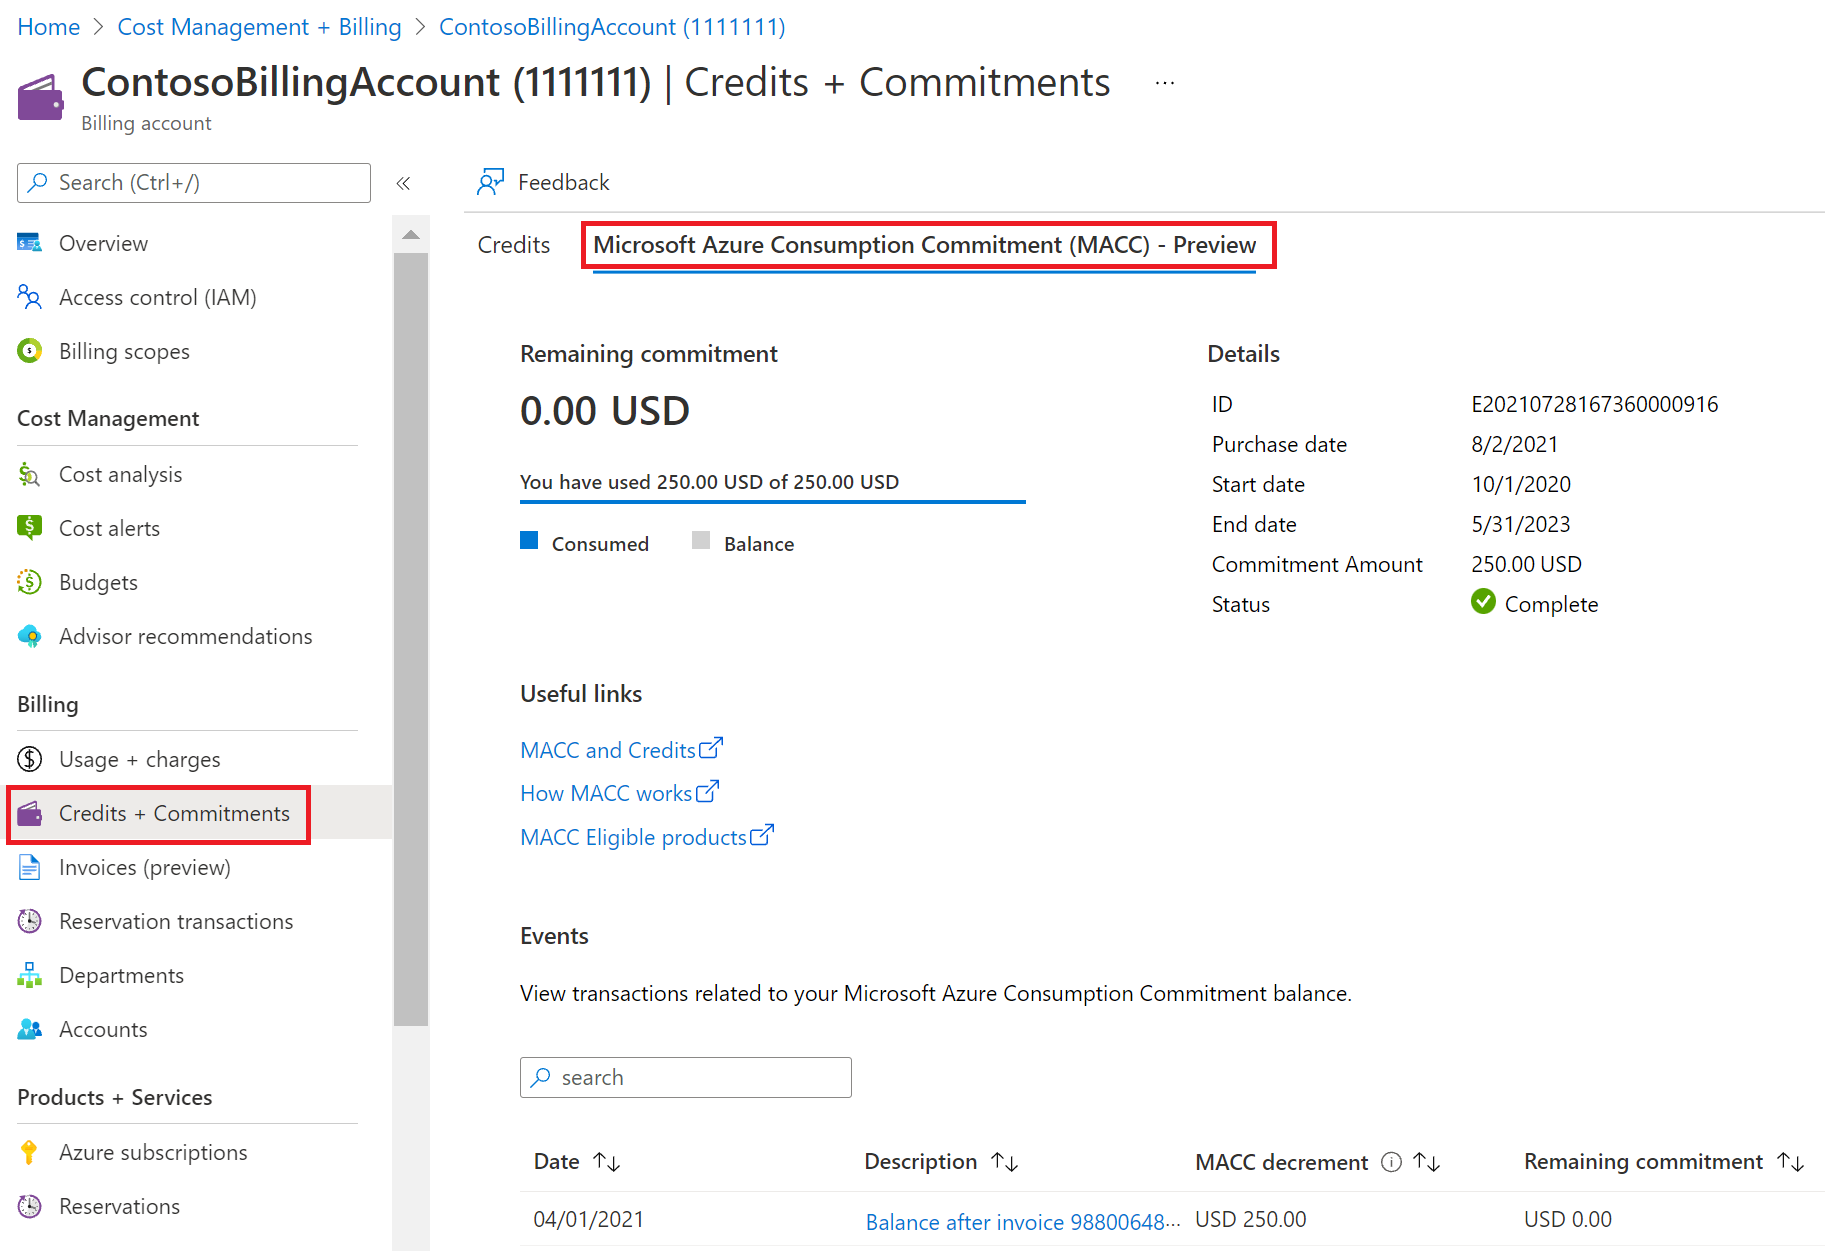Sort by Remaining commitment column arrows
This screenshot has width=1825, height=1251.
click(x=1790, y=1162)
